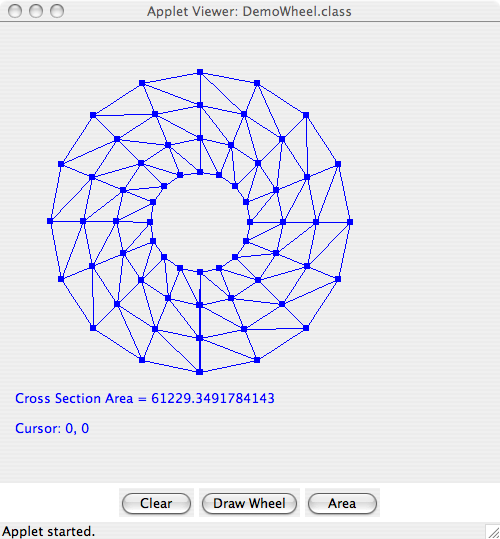This screenshot has height=539, width=500.
Task: Click inside the empty hub of the wheel
Action: [x=200, y=222]
